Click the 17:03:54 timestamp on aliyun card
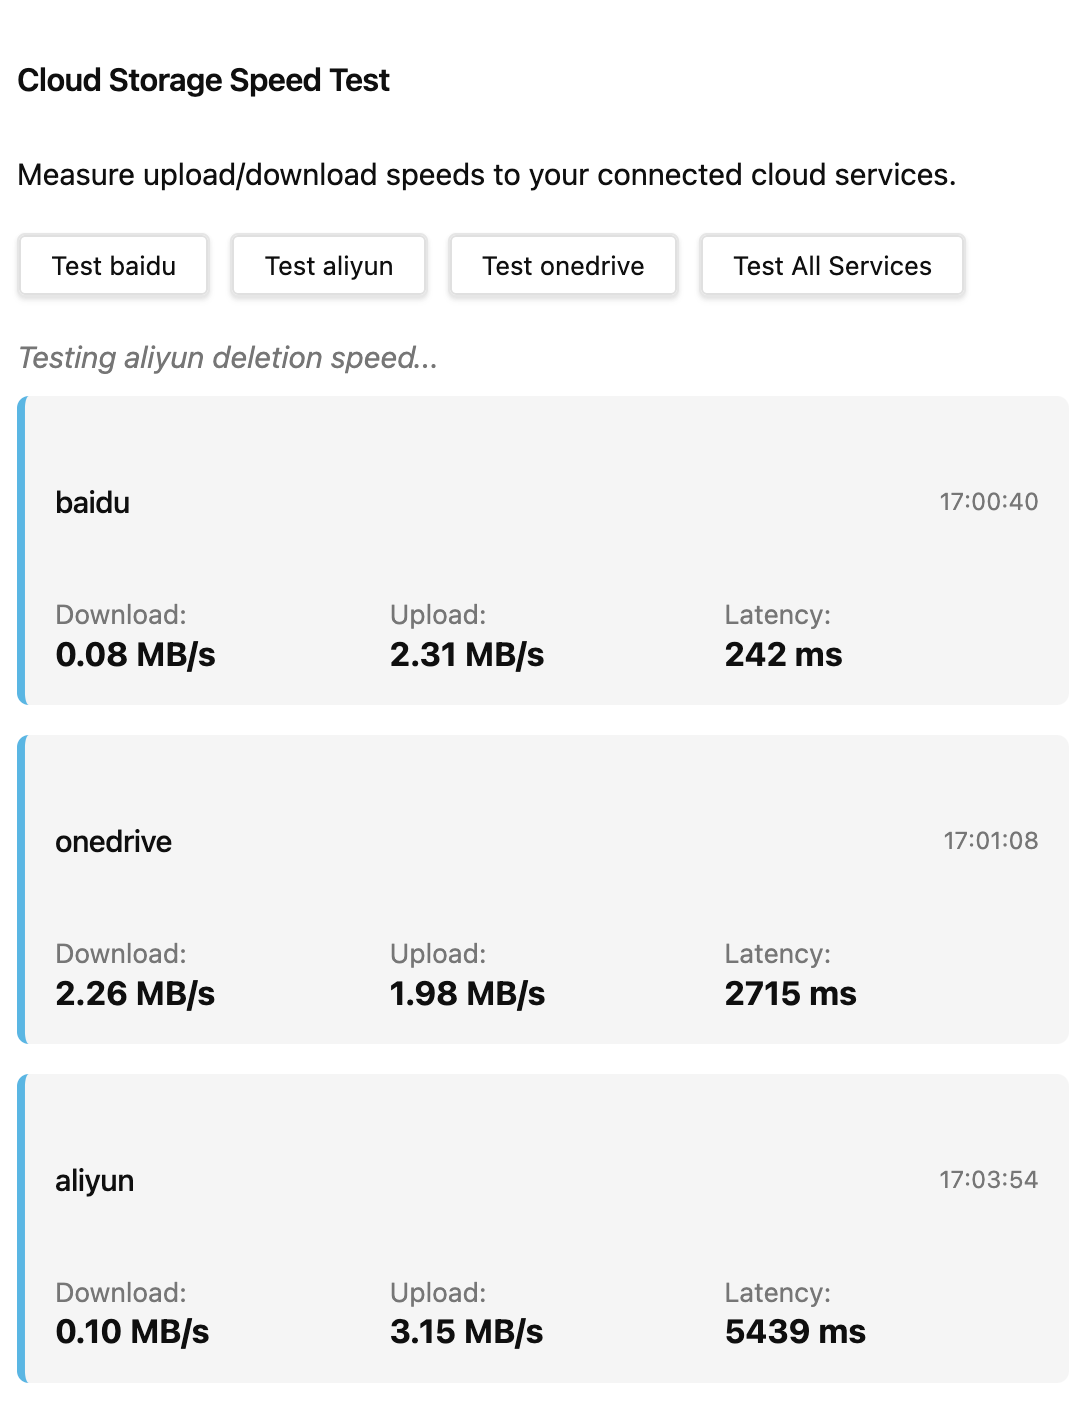This screenshot has width=1090, height=1416. 988,1180
